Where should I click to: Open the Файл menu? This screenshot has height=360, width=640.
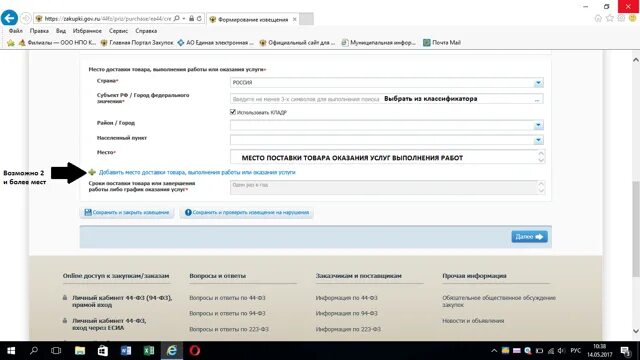tap(16, 31)
